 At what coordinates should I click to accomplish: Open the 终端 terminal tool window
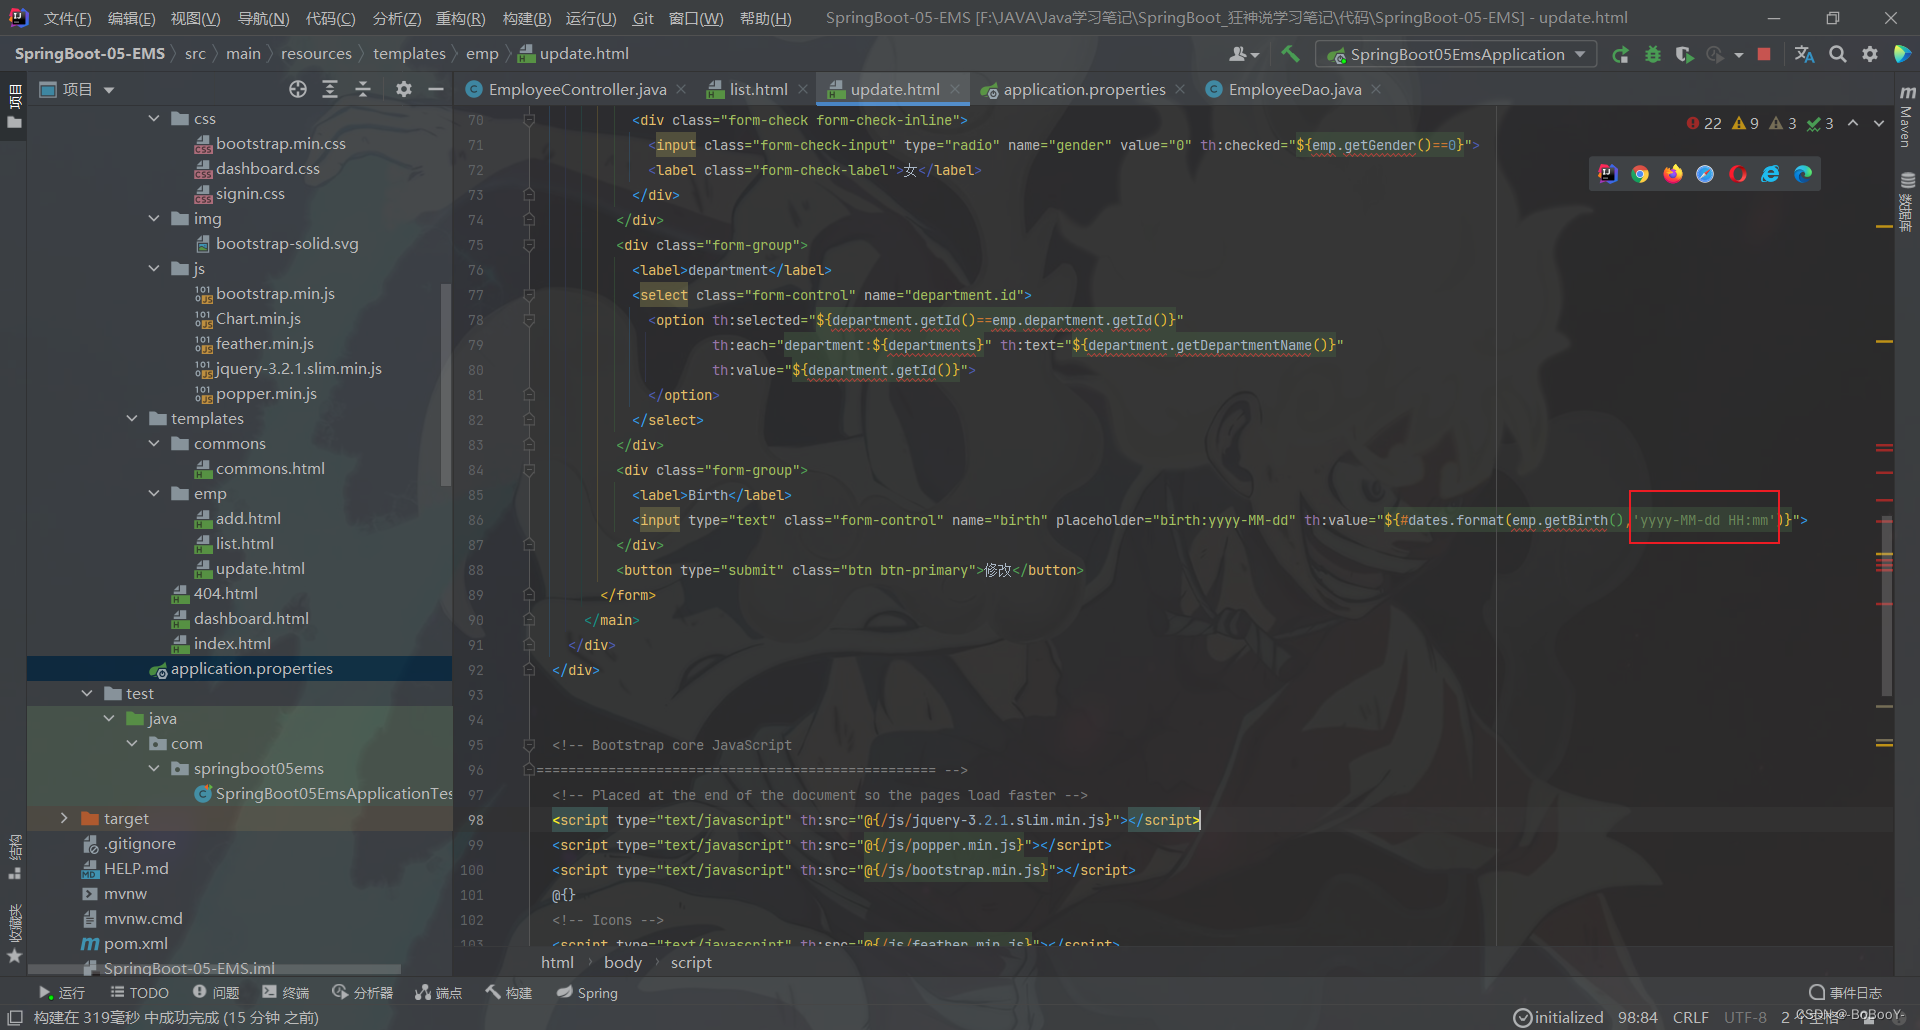286,993
